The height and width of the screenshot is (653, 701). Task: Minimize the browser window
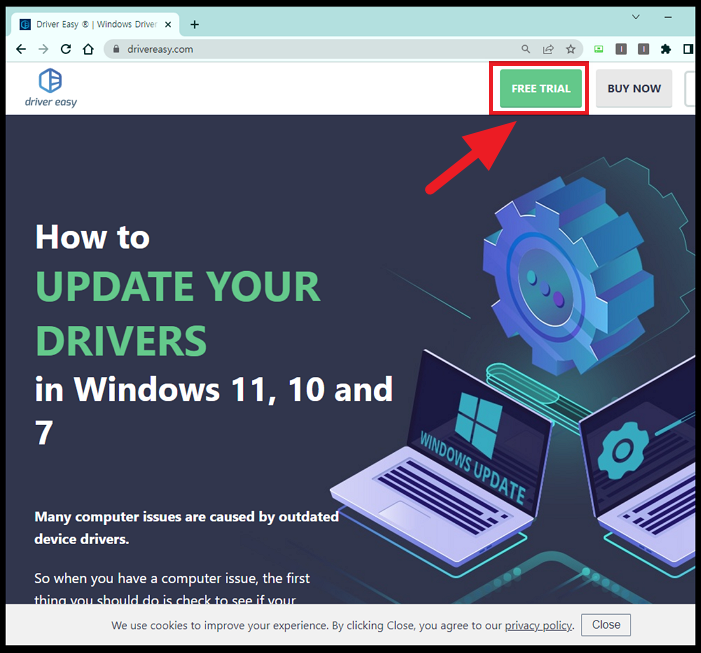[x=668, y=17]
